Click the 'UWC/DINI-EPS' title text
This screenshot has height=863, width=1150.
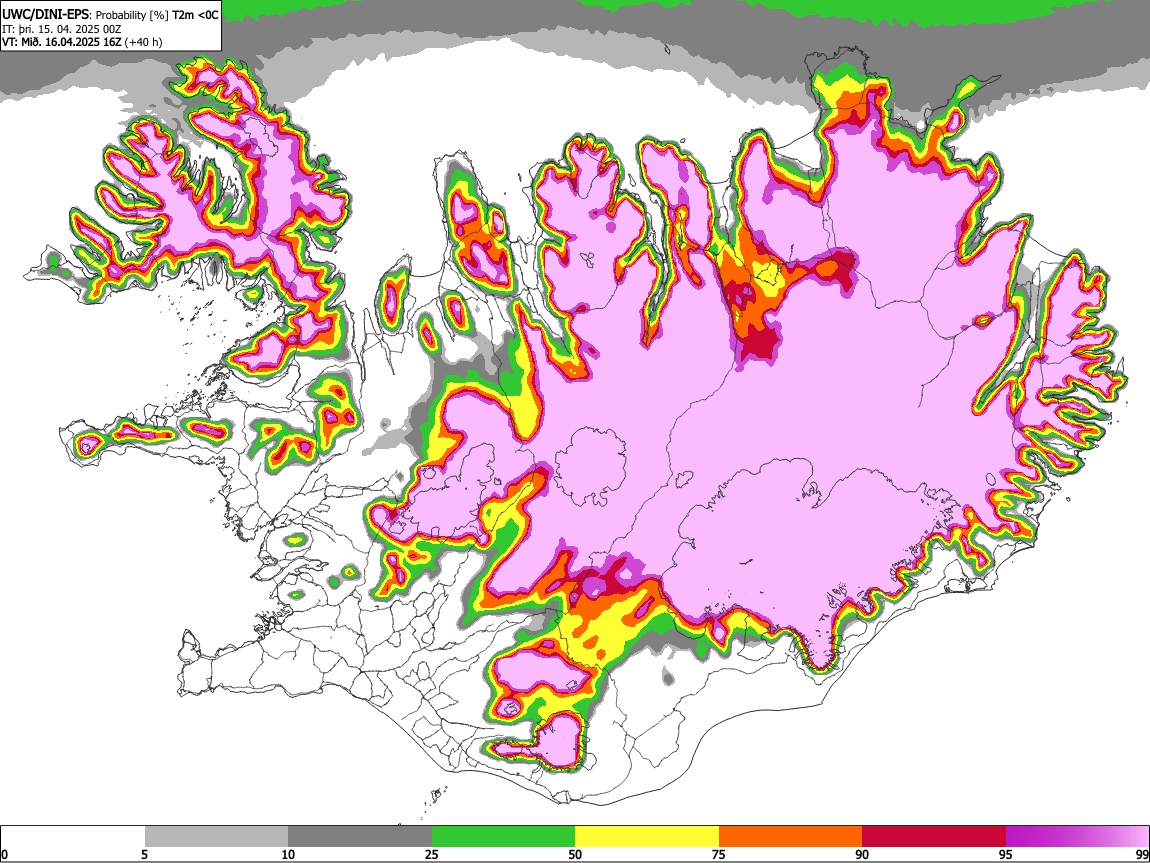point(46,14)
